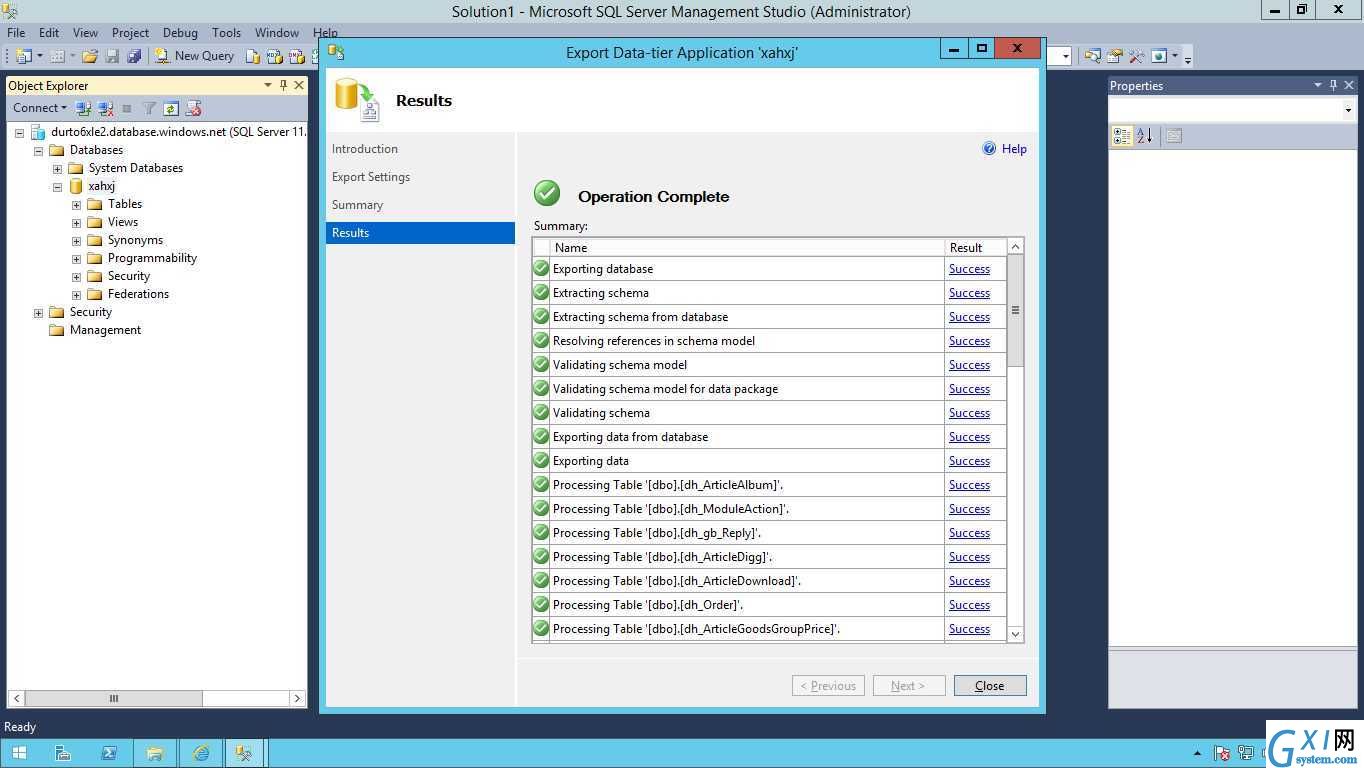Click the New Project toolbar icon

(x=24, y=56)
